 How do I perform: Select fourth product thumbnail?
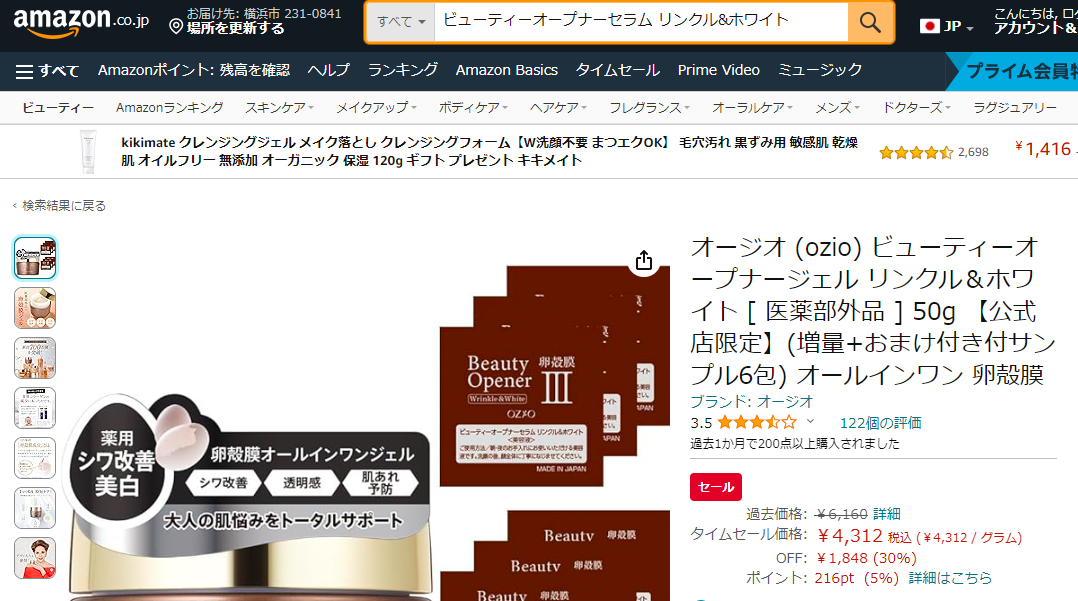click(35, 408)
